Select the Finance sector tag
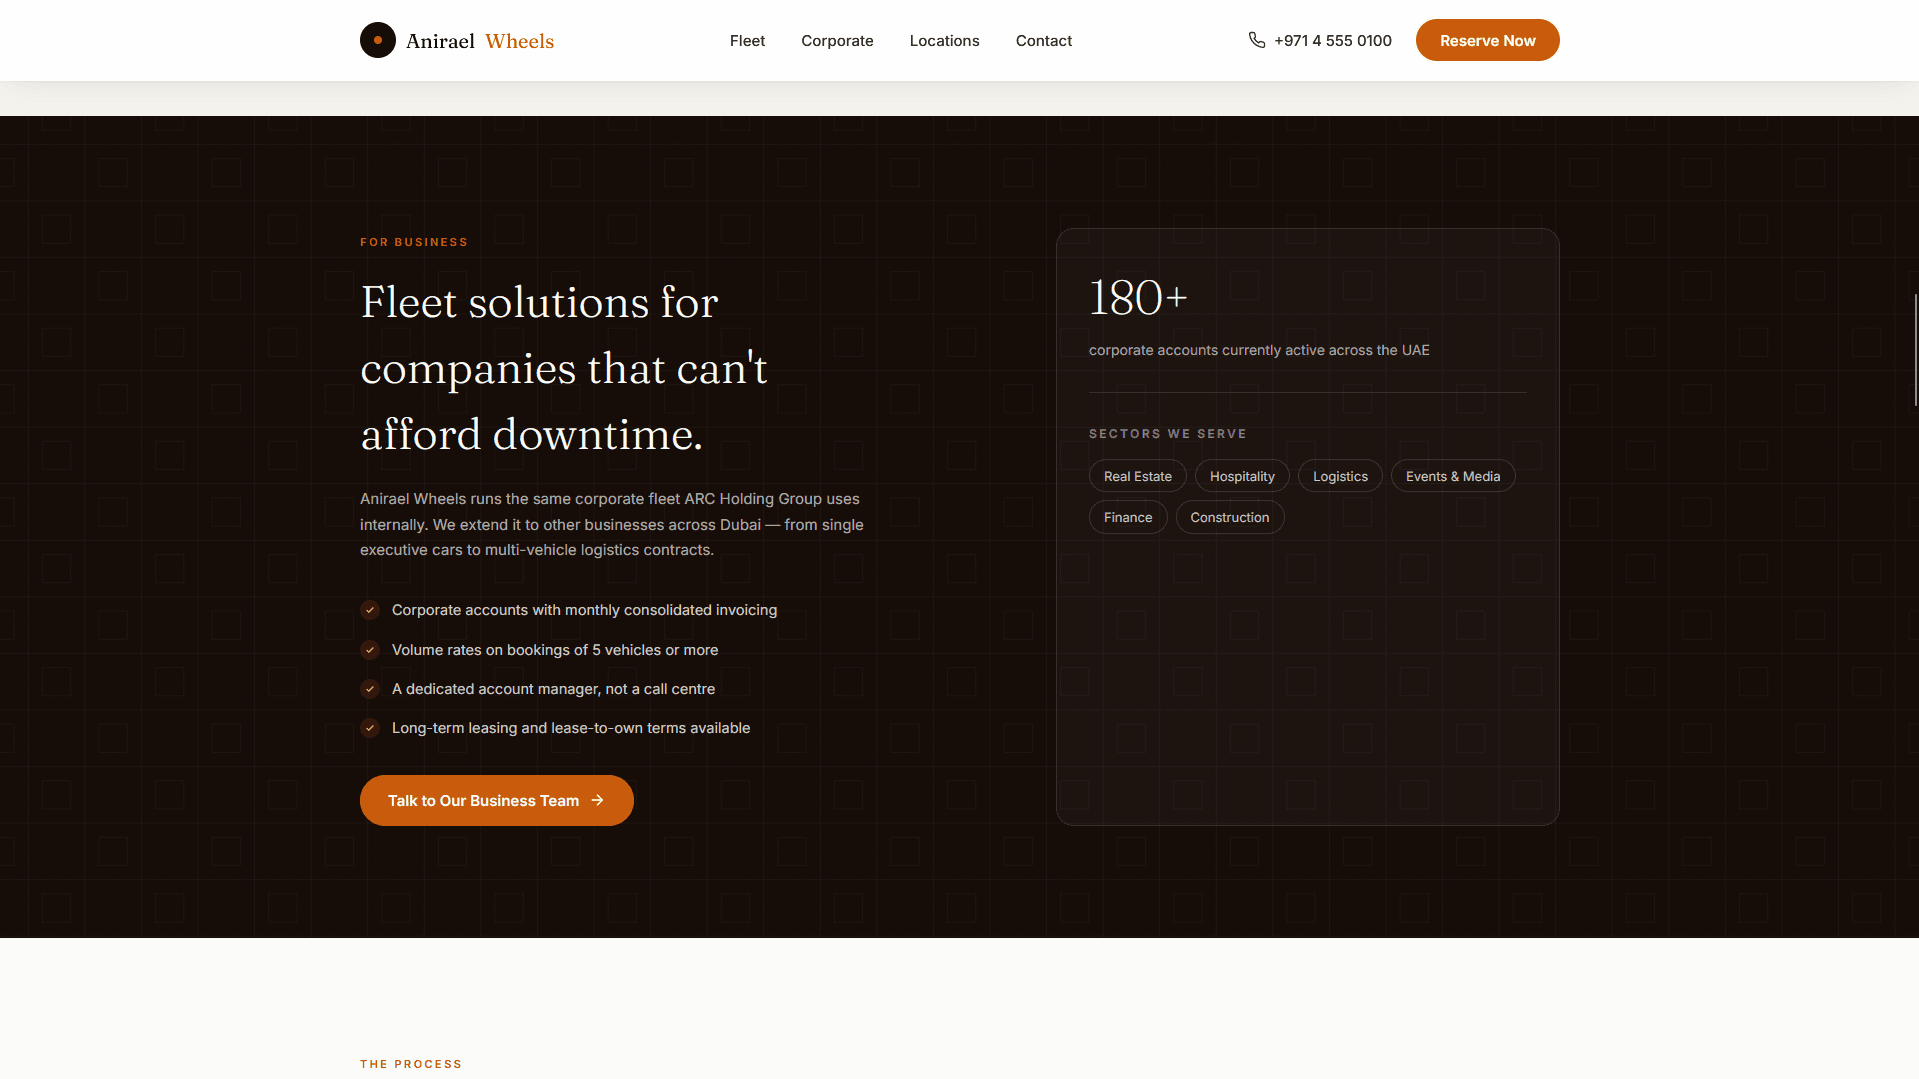Viewport: 1919px width, 1079px height. (x=1128, y=517)
